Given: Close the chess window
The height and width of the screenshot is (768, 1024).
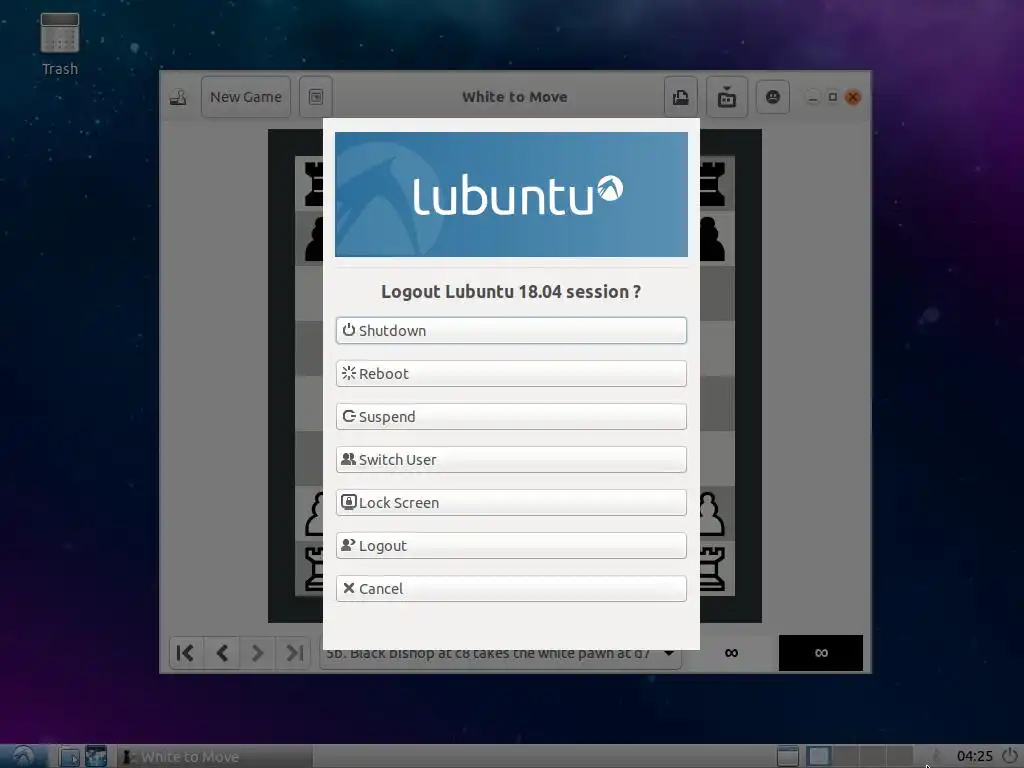Looking at the screenshot, I should click(x=853, y=97).
